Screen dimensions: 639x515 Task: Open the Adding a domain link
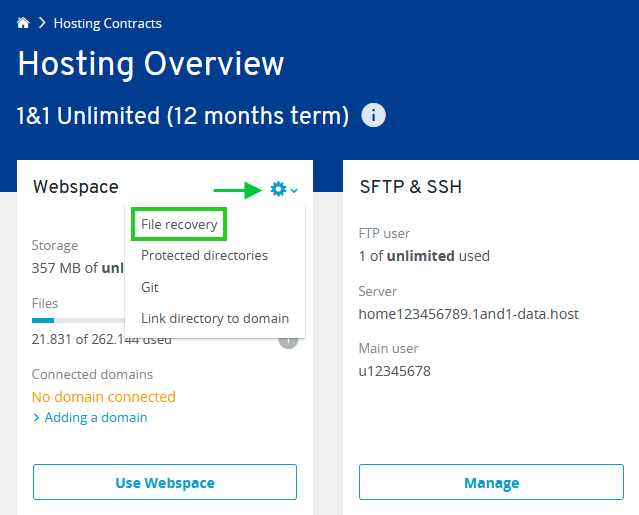96,417
